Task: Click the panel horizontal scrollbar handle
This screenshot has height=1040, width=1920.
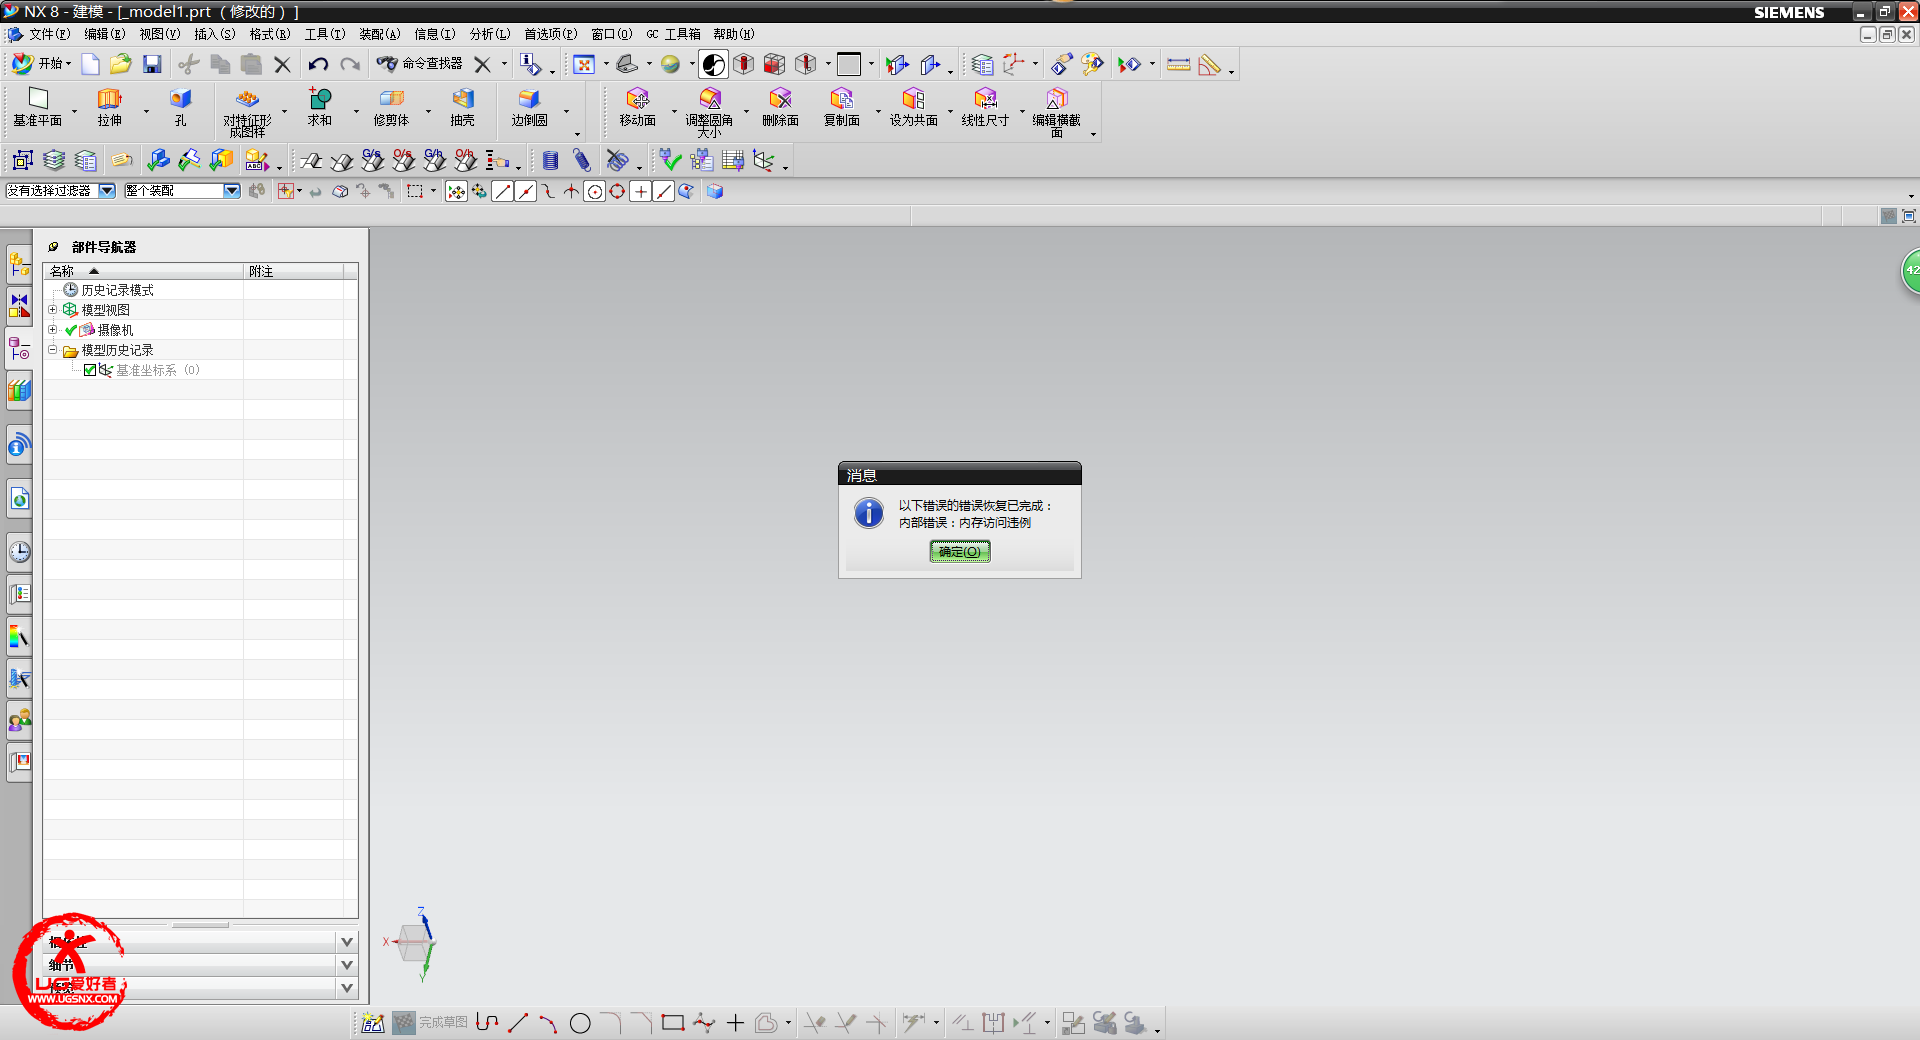Action: click(200, 925)
